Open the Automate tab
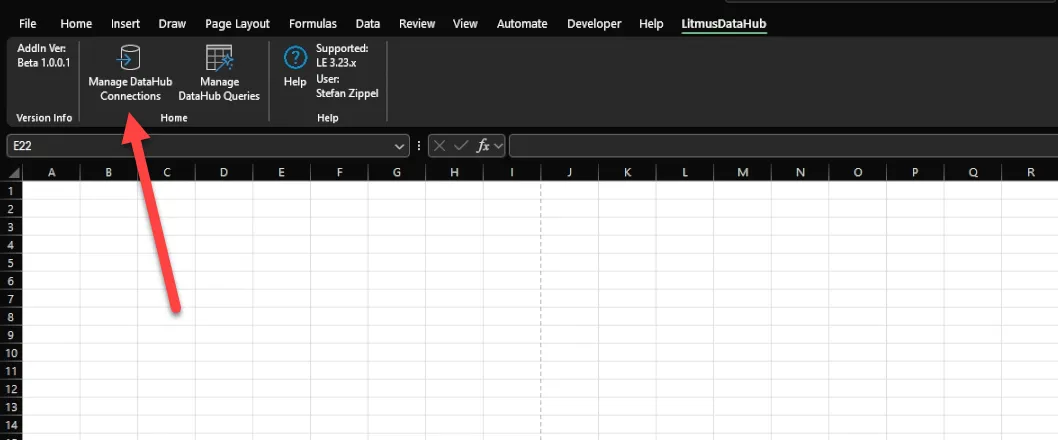This screenshot has width=1058, height=440. point(522,24)
